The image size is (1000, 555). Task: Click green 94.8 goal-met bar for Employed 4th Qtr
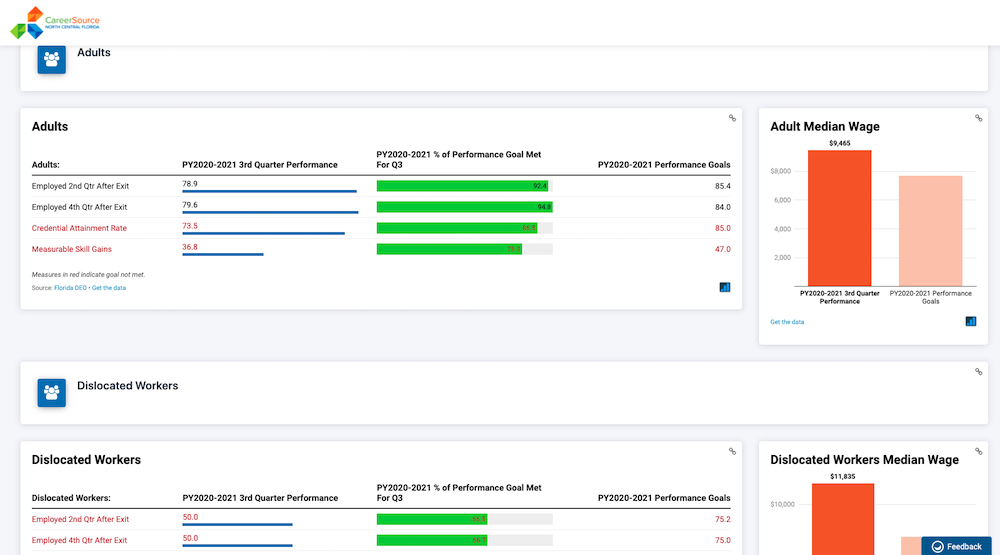tap(464, 207)
